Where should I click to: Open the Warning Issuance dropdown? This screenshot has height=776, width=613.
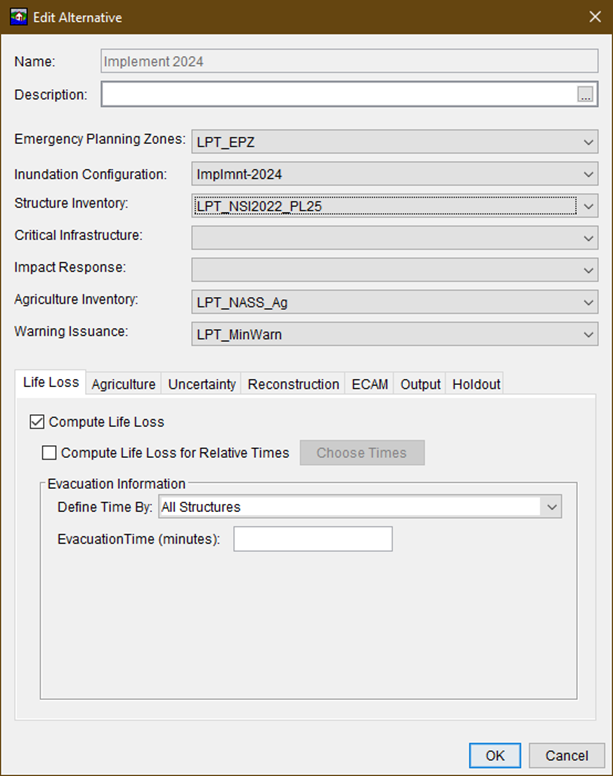(395, 334)
